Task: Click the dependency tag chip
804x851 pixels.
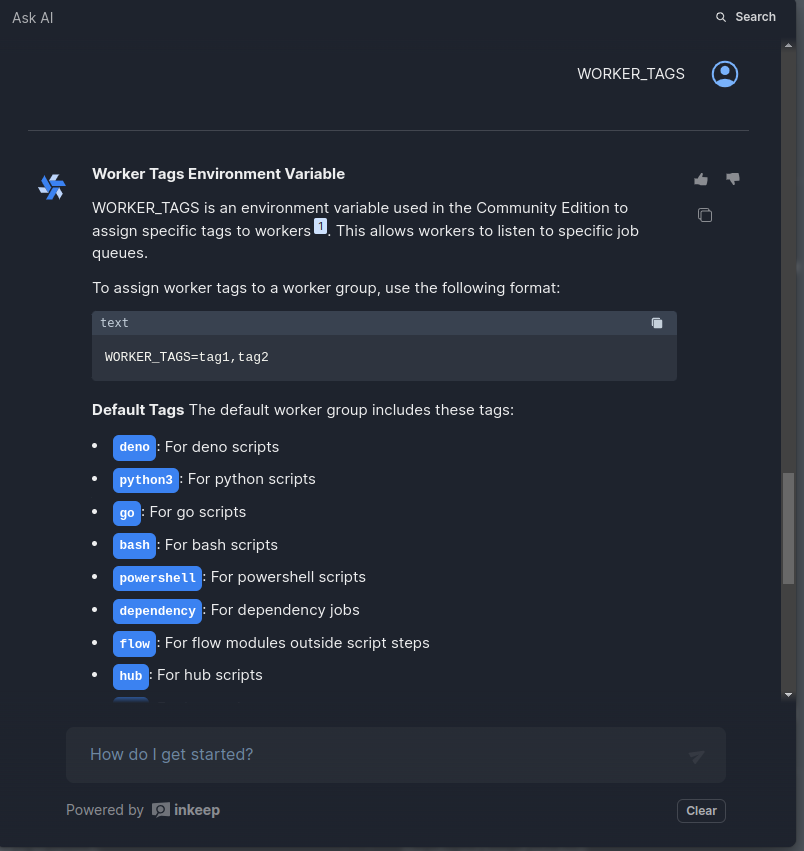Action: [157, 611]
